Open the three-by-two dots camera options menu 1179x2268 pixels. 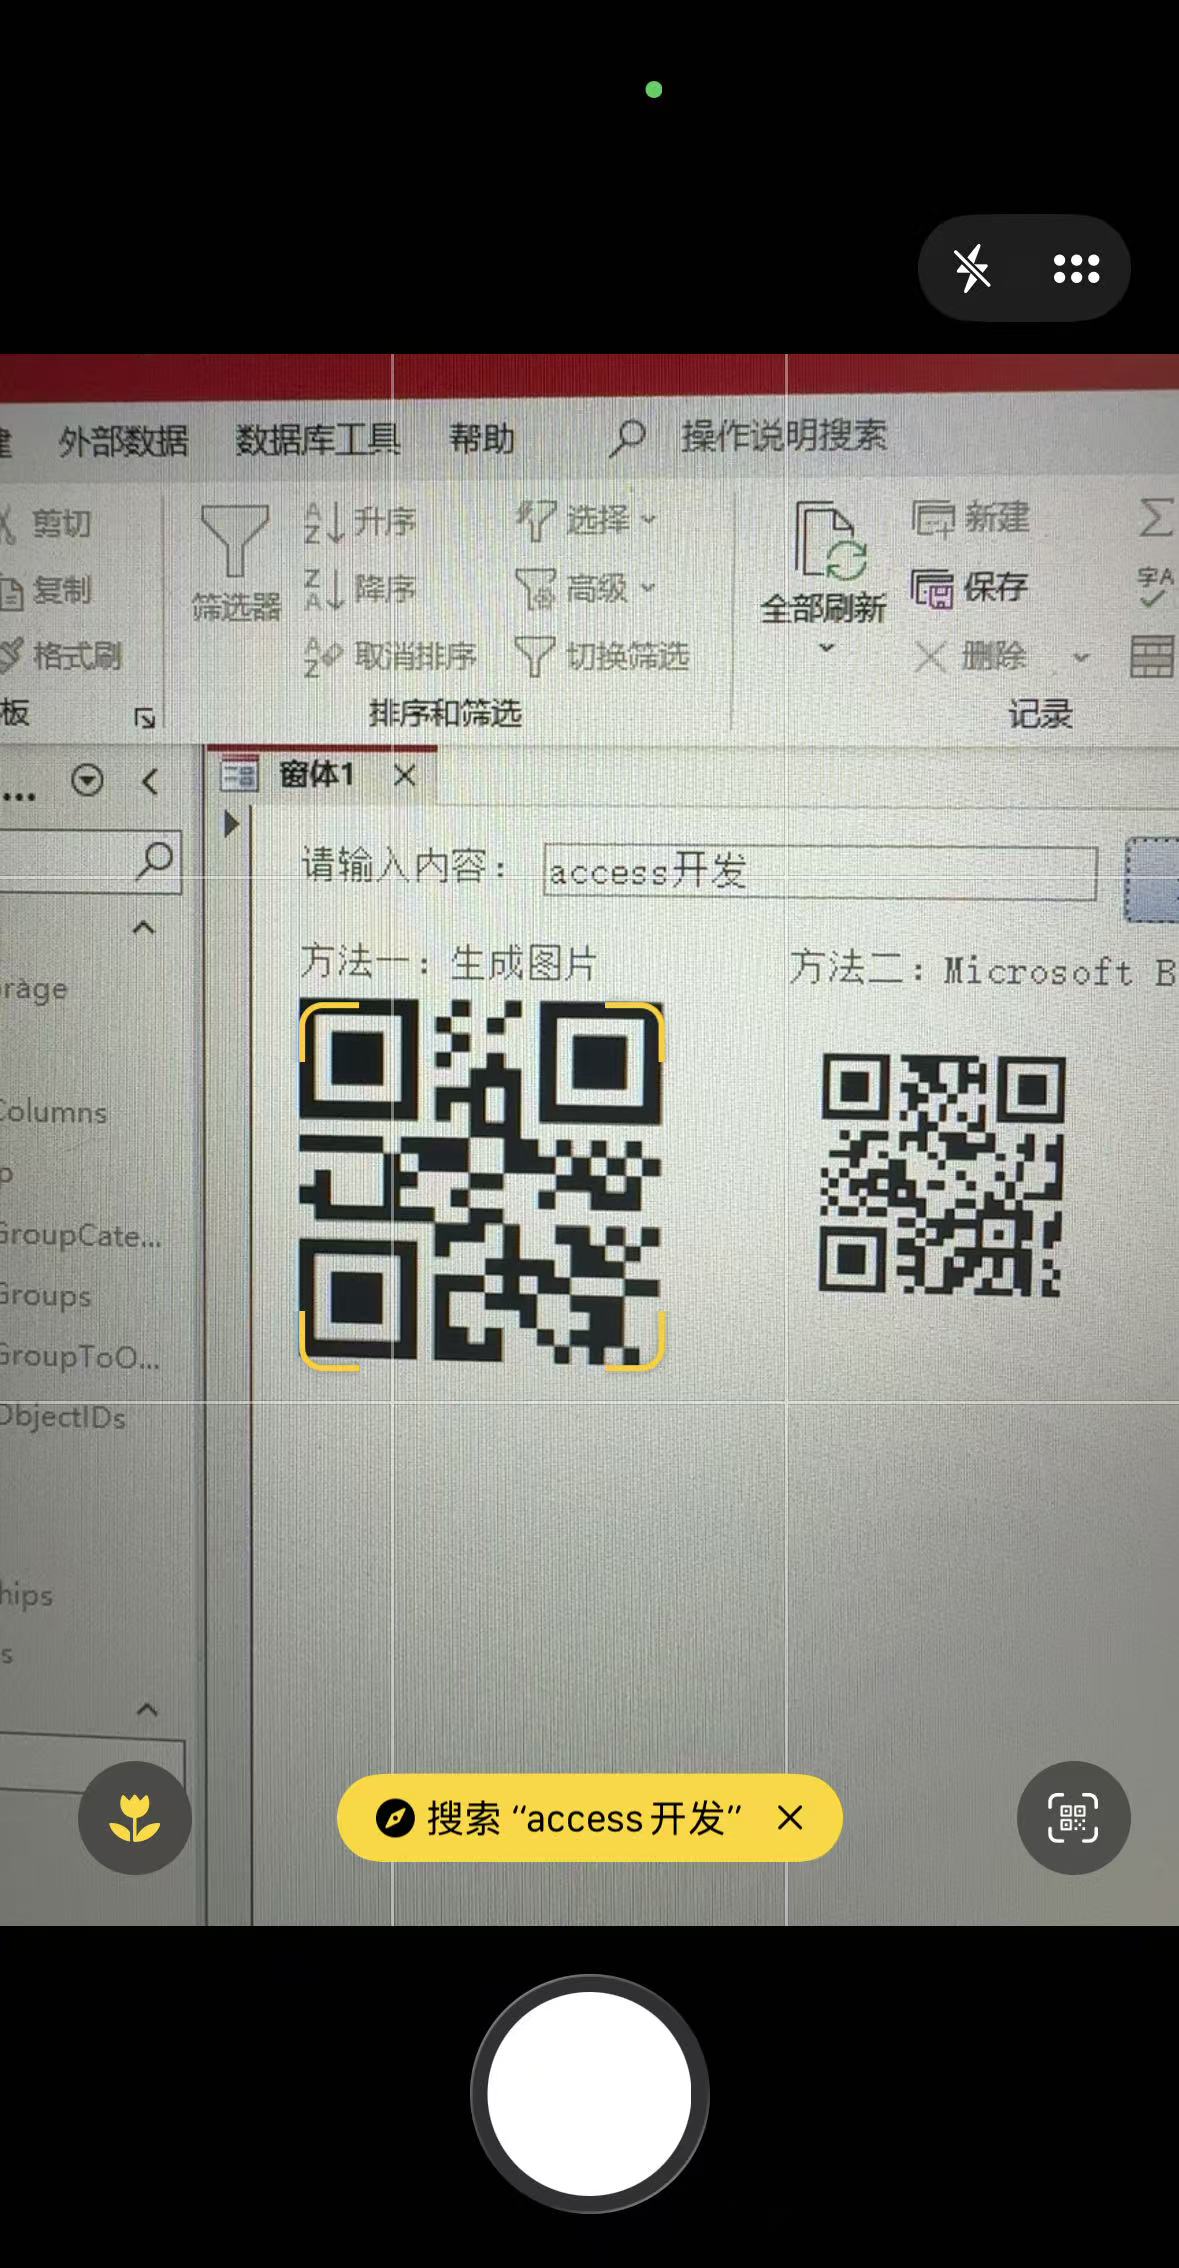point(1076,269)
